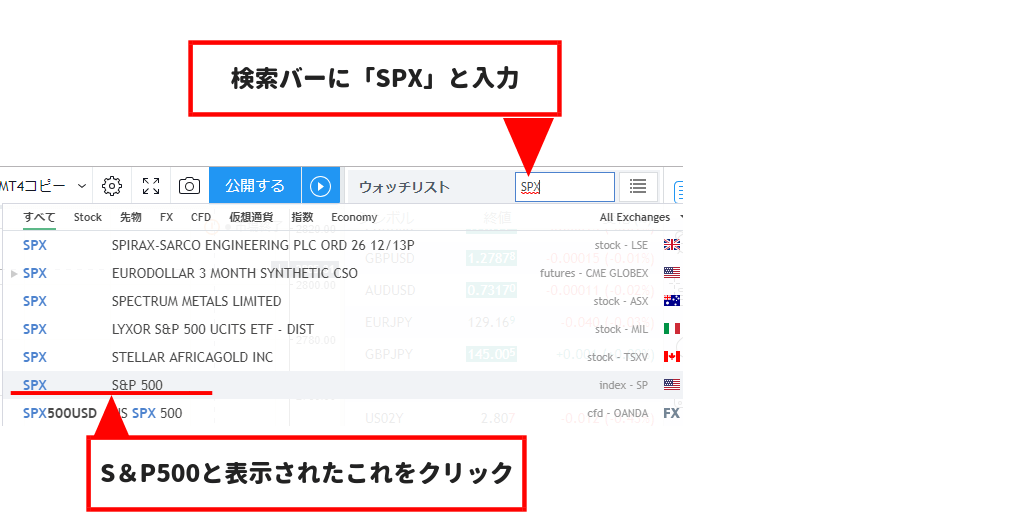Image resolution: width=1024 pixels, height=512 pixels.
Task: Choose the S&P 500 index result
Action: click(x=343, y=385)
